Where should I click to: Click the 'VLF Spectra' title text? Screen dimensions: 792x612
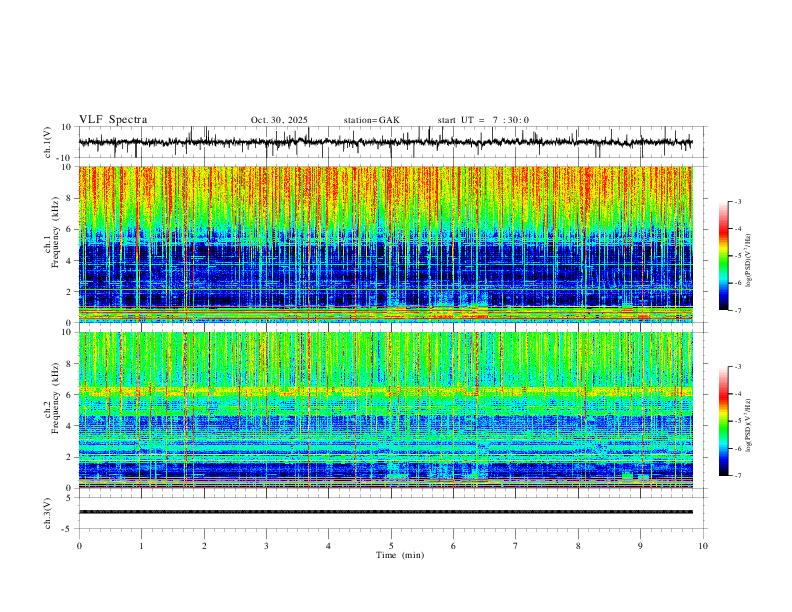(x=113, y=120)
